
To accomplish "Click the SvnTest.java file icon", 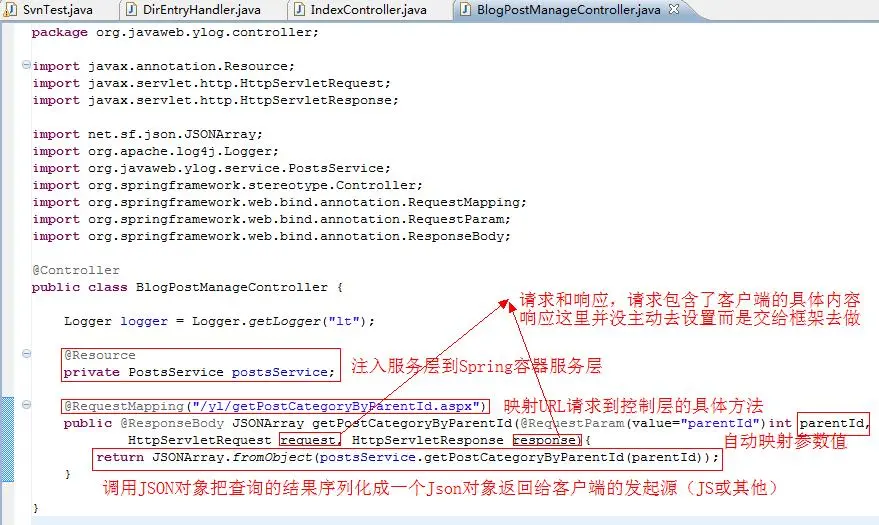I will click(x=11, y=10).
